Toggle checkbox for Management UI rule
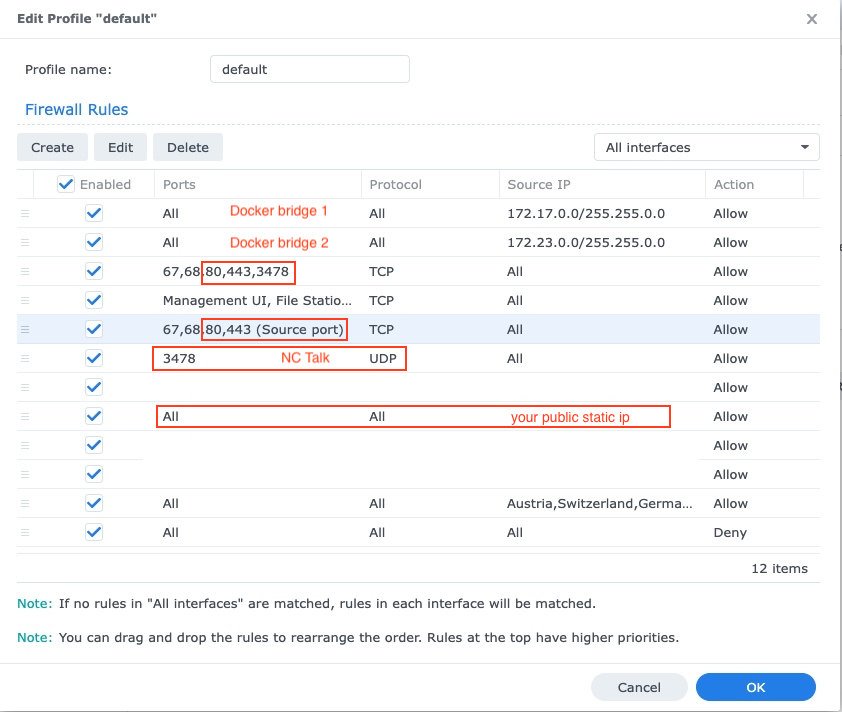 point(94,300)
